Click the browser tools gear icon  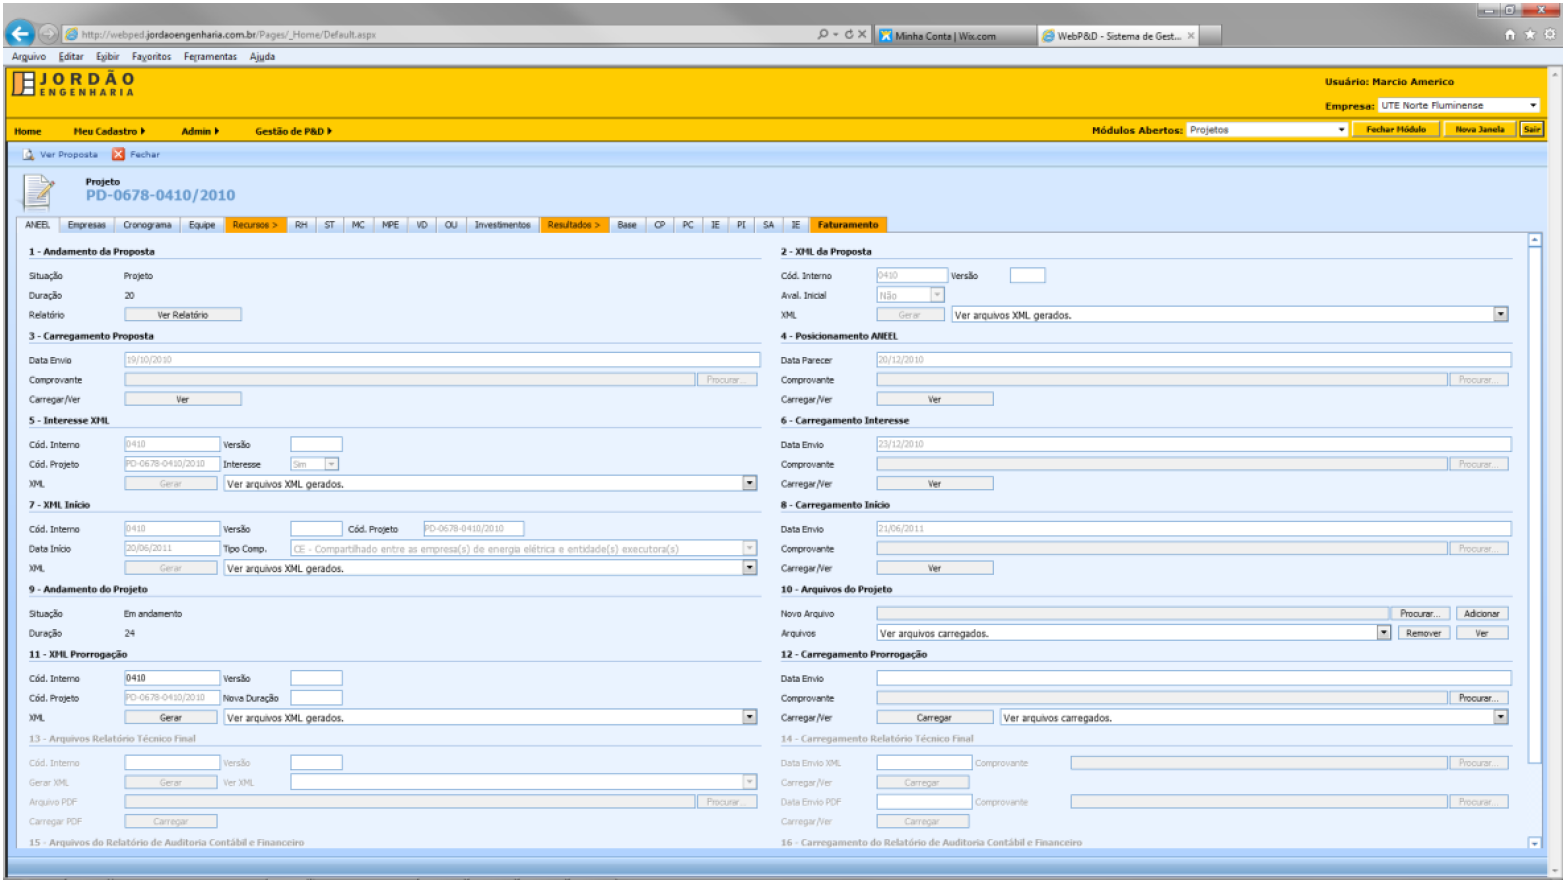[x=1550, y=35]
